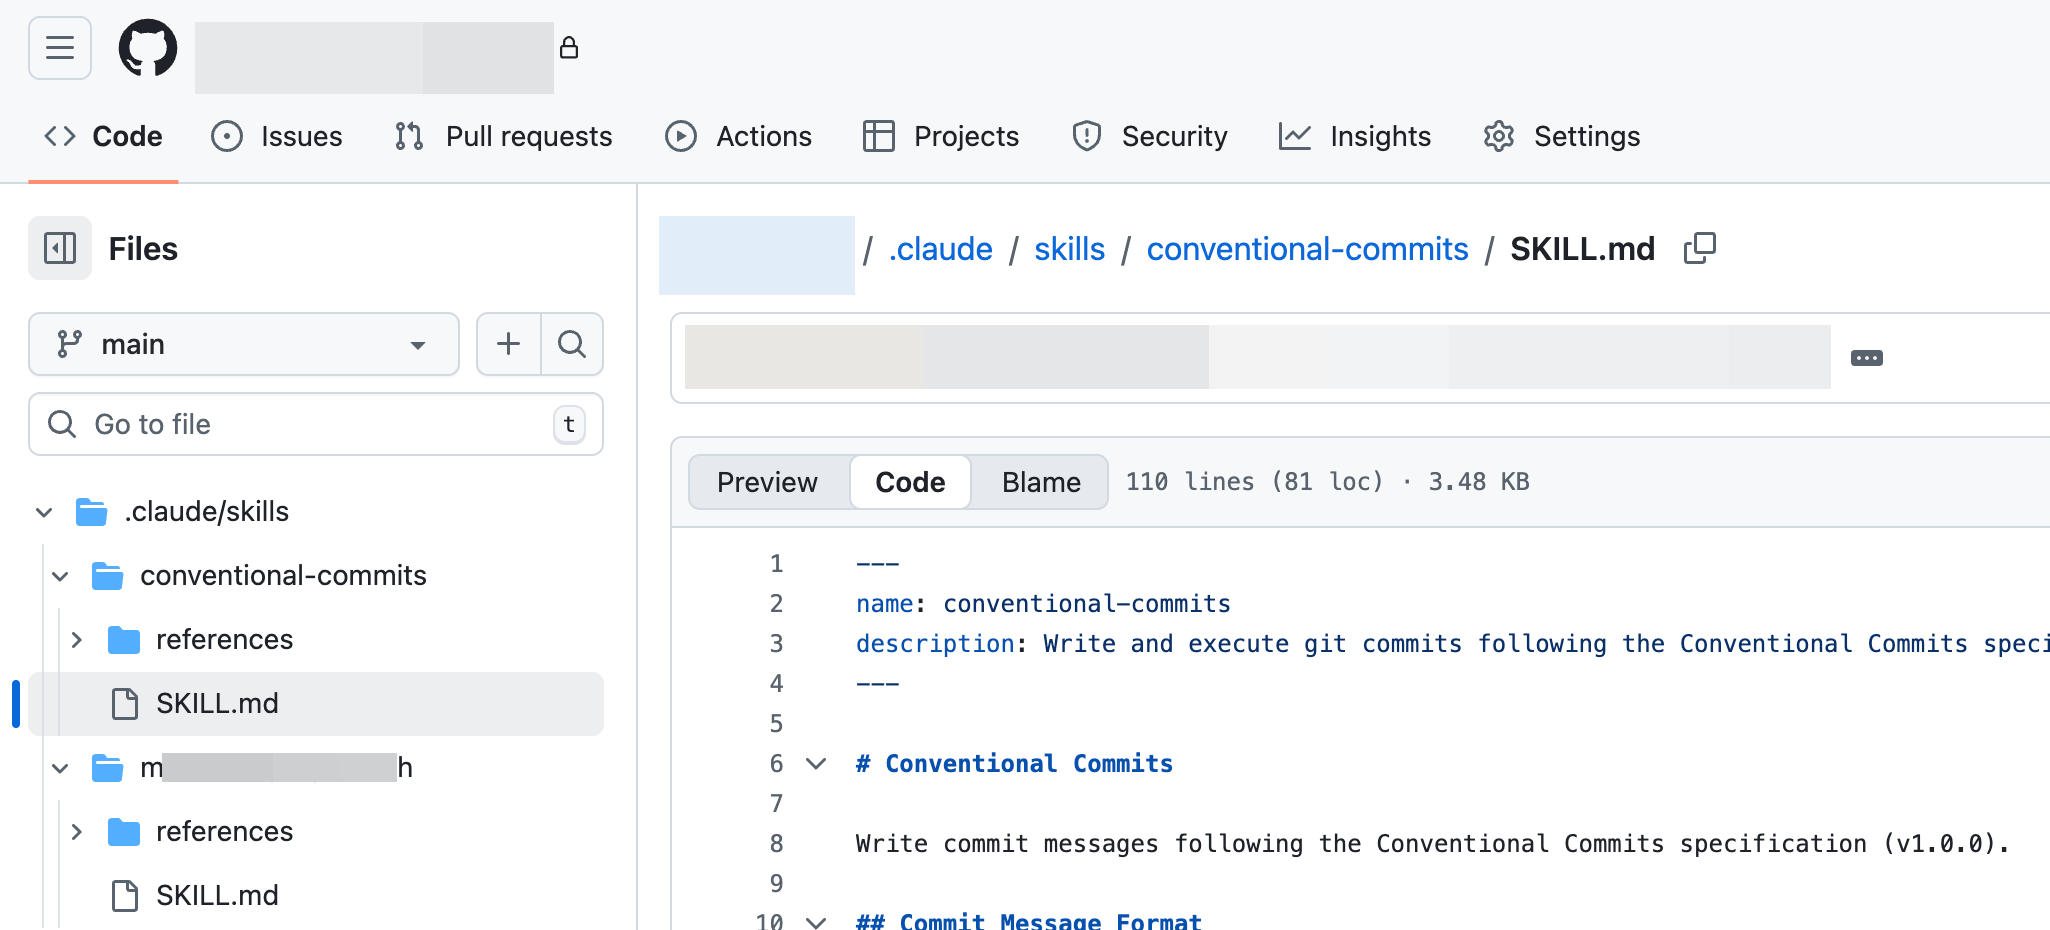The width and height of the screenshot is (2050, 930).
Task: Open the Settings gear tab
Action: (1562, 136)
